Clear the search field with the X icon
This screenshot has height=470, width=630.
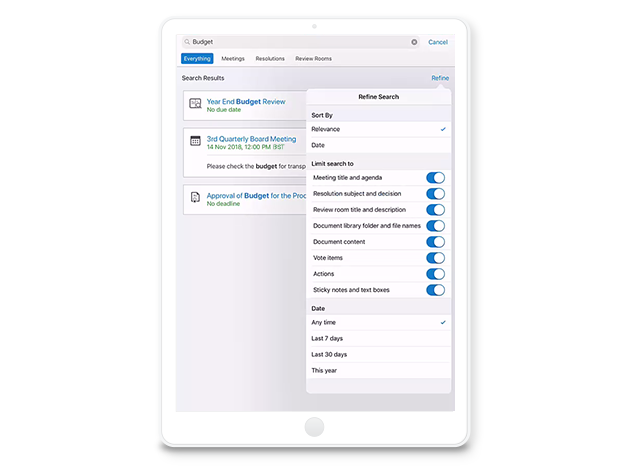pyautogui.click(x=414, y=42)
